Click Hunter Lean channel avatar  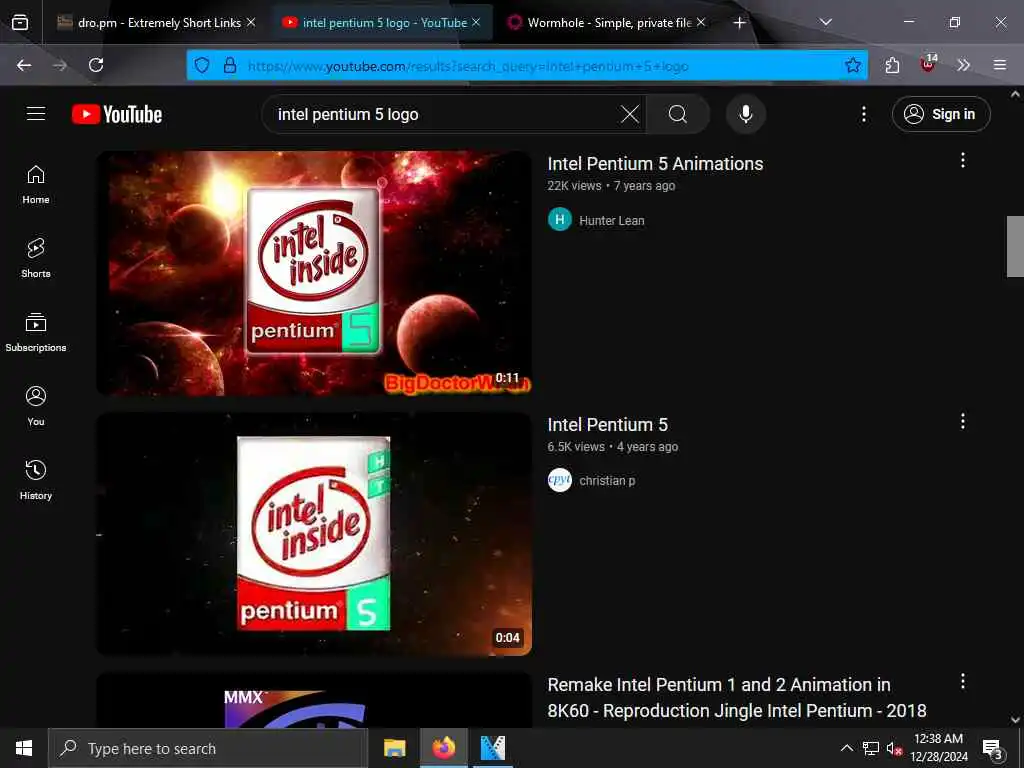point(560,219)
